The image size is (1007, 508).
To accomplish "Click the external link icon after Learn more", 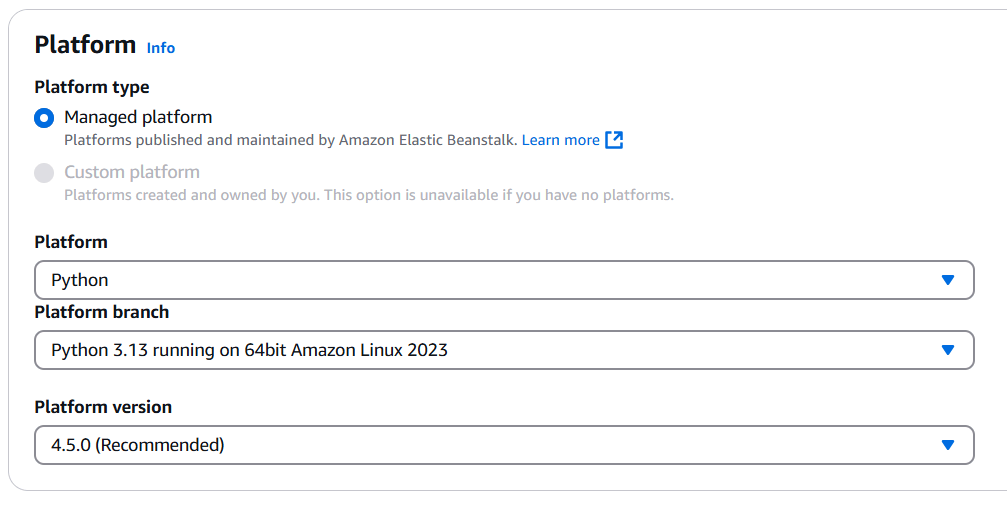I will (614, 140).
